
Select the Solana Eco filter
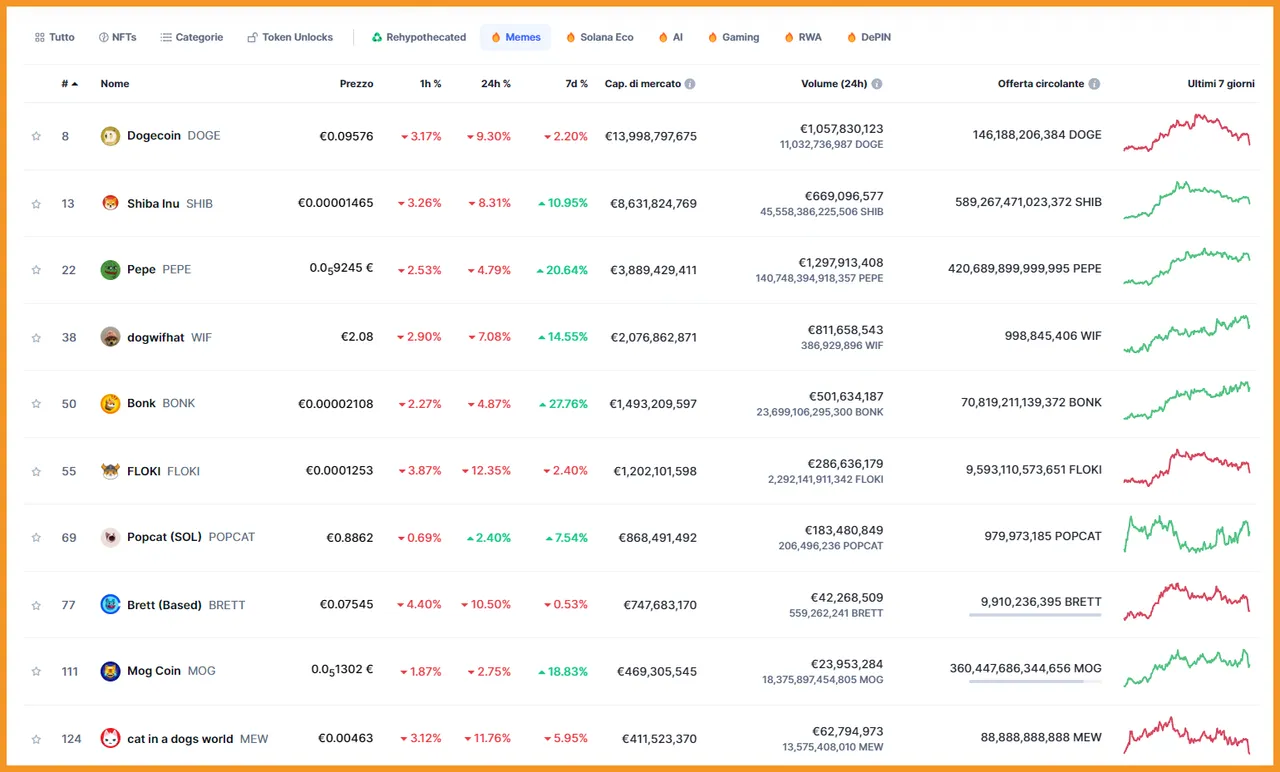(x=599, y=37)
